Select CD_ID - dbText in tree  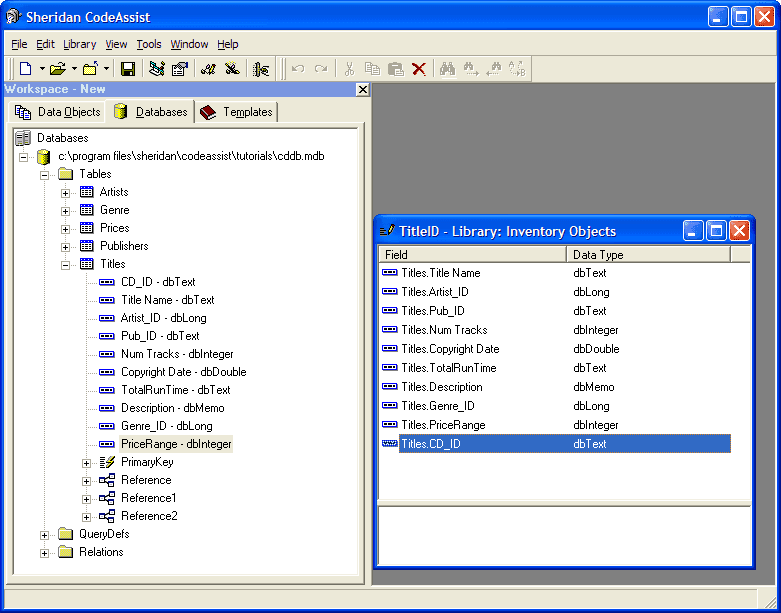click(x=158, y=282)
